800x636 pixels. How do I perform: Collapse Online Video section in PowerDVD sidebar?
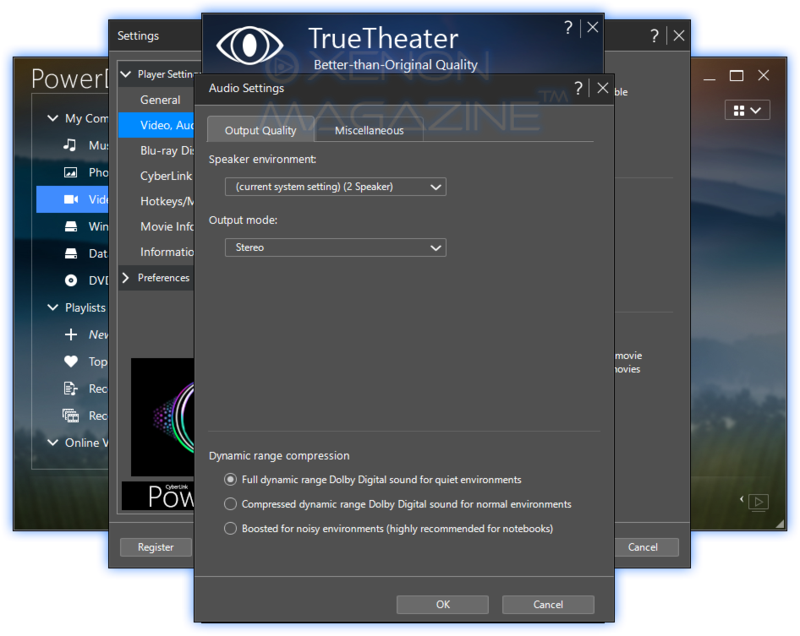pos(53,443)
